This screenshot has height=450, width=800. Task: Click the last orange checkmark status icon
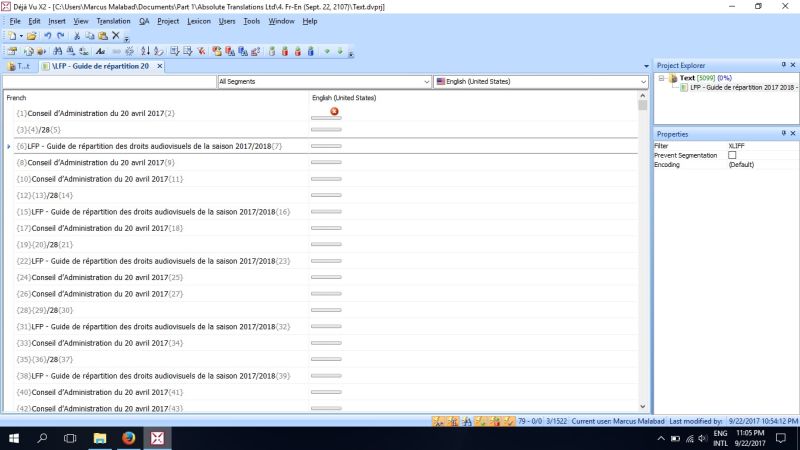click(509, 421)
